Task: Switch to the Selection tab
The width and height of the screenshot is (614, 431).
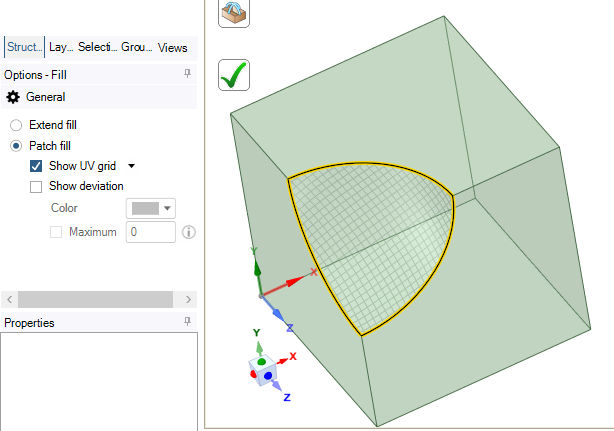Action: point(98,47)
